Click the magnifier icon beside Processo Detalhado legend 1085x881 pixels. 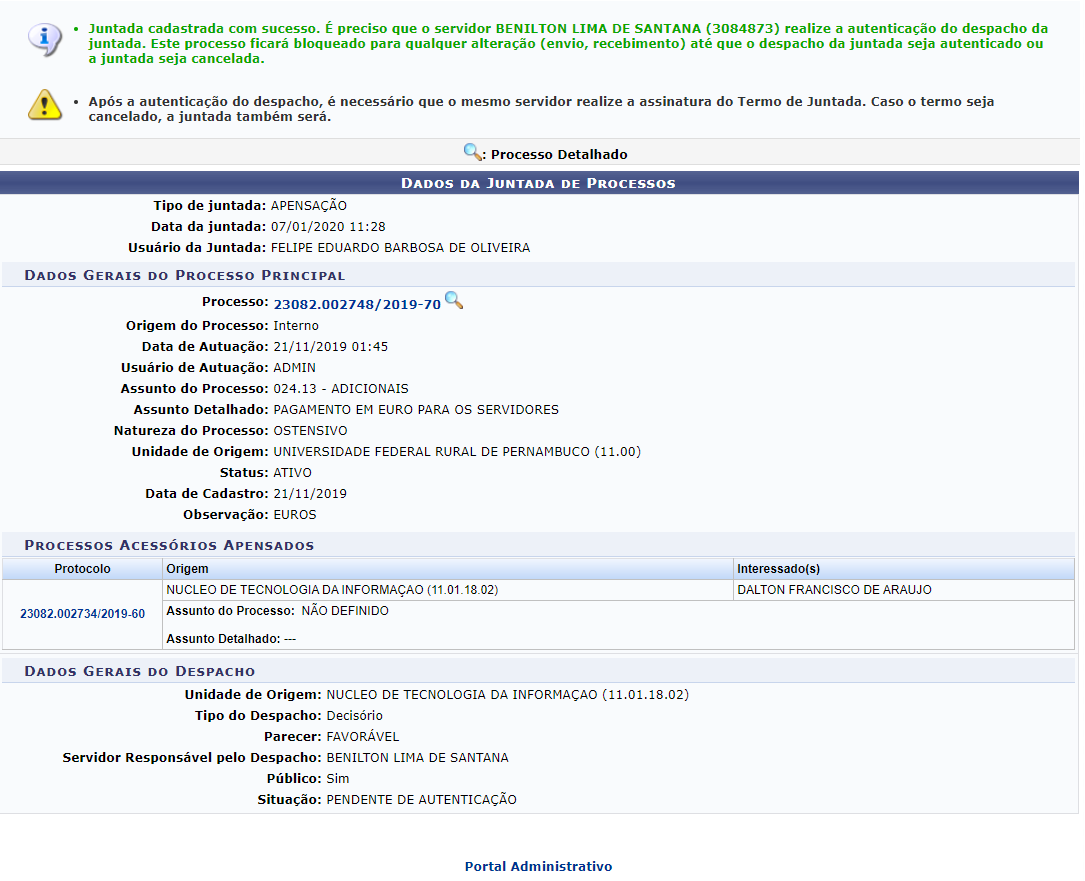[x=473, y=153]
